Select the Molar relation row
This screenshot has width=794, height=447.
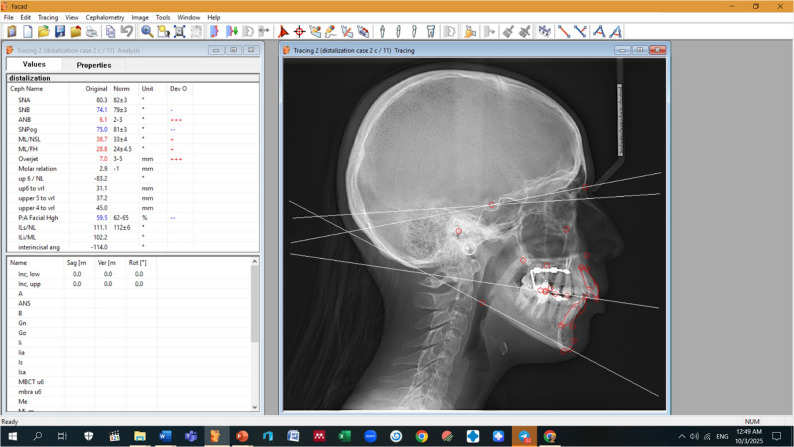133,169
